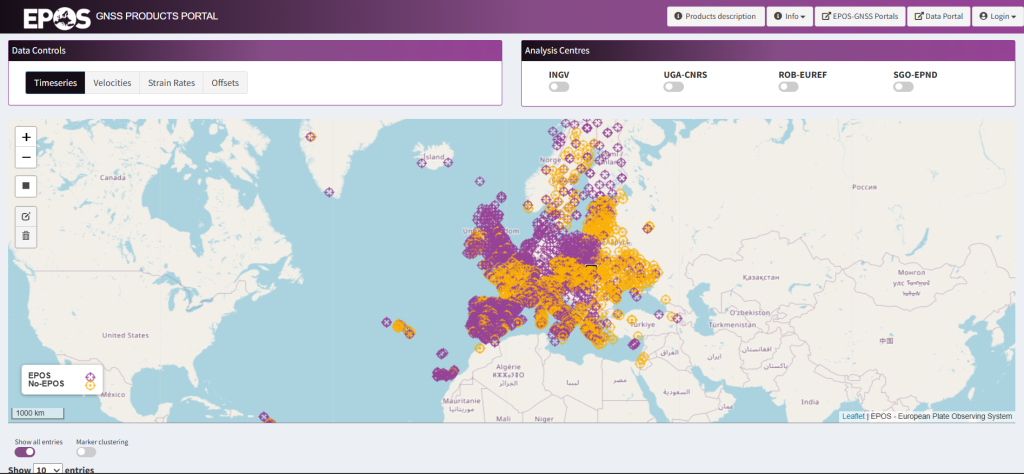Screen dimensions: 1024x474
Task: Zoom in on the map
Action: click(27, 137)
